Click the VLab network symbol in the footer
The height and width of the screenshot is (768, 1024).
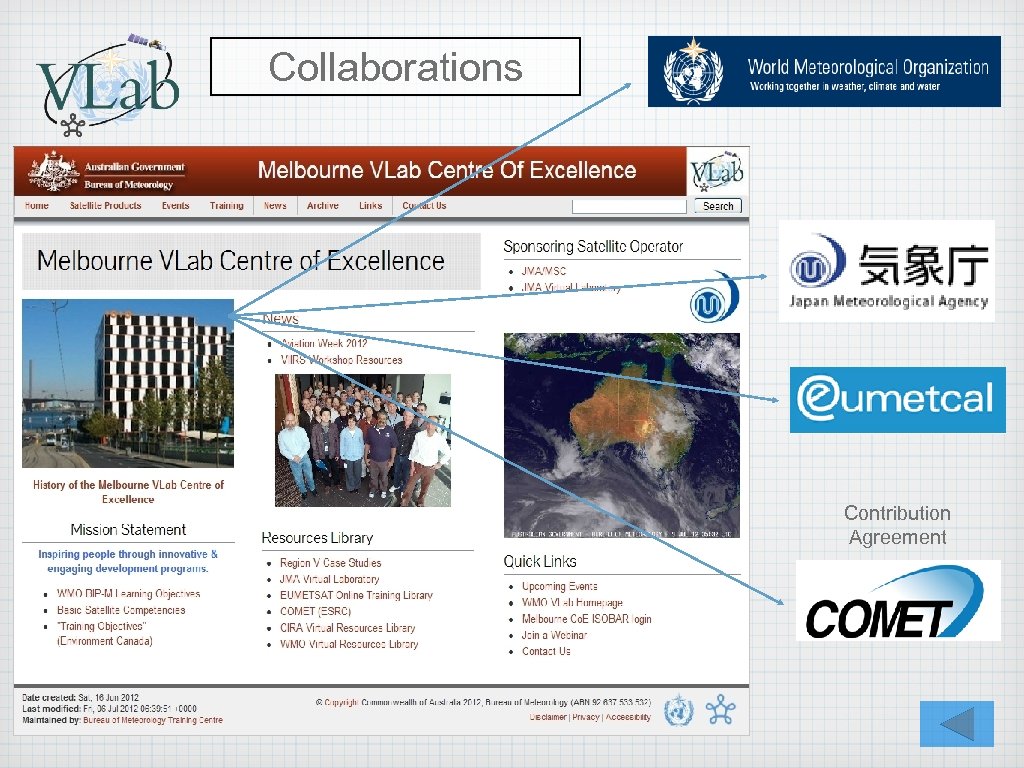(721, 711)
